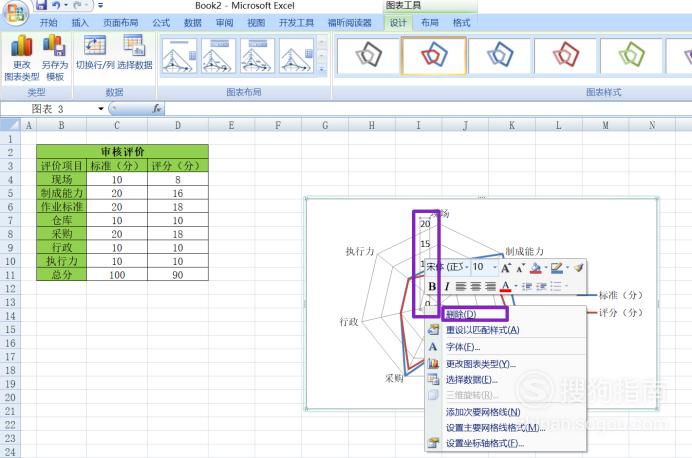Image resolution: width=692 pixels, height=458 pixels.
Task: Select column D header
Action: (x=178, y=126)
